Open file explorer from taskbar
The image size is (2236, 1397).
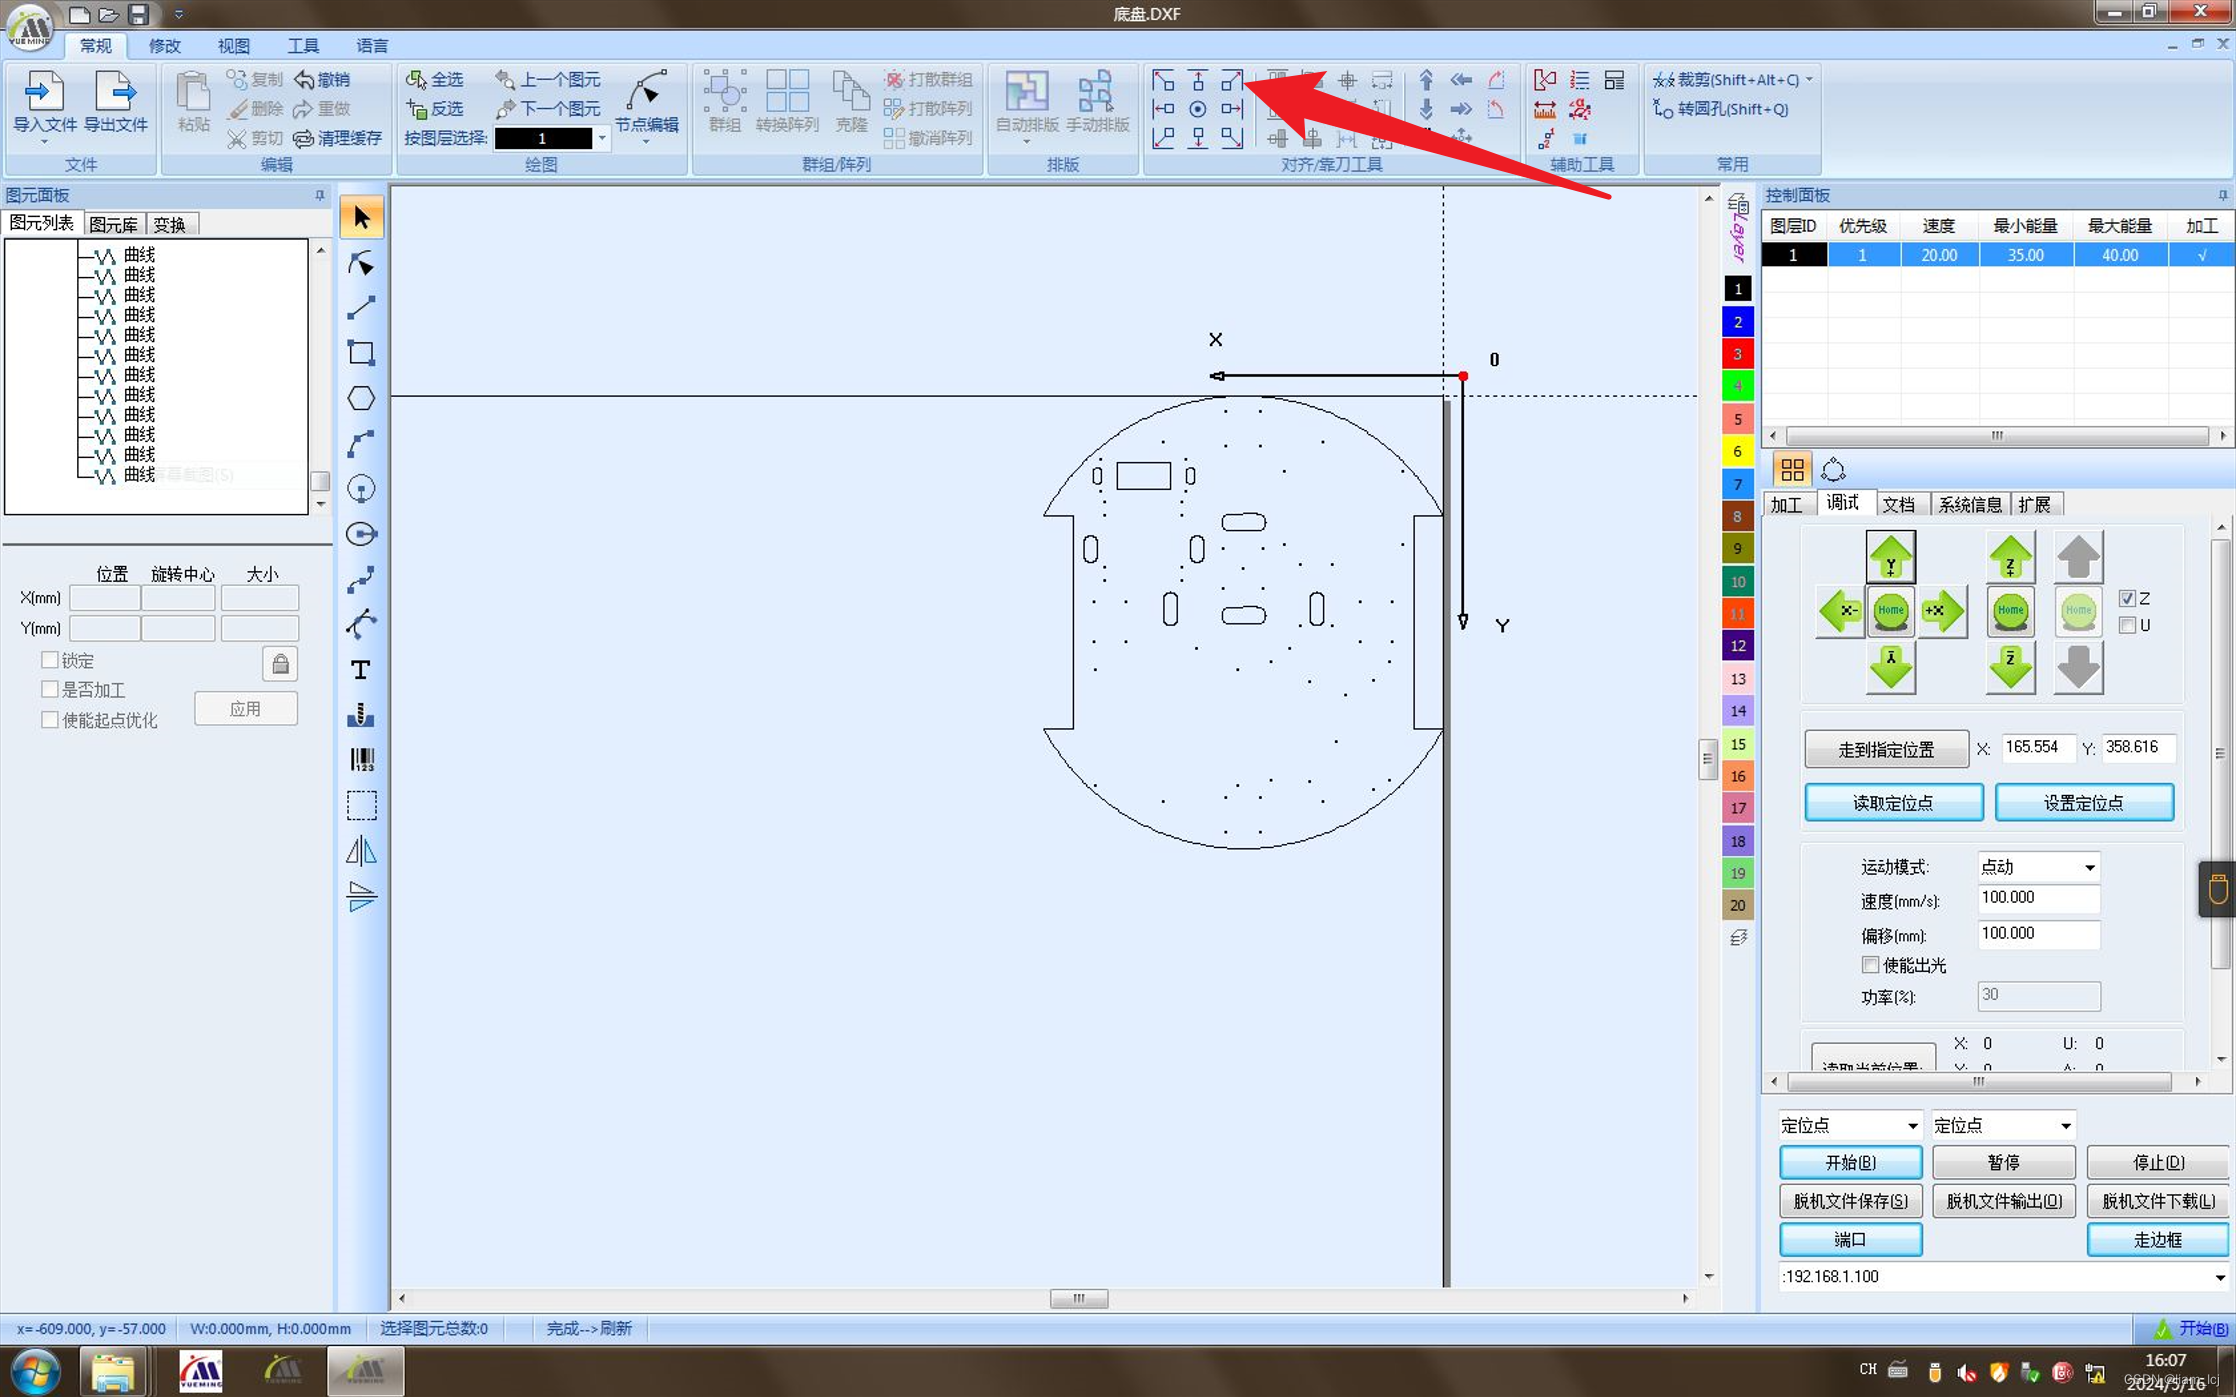pyautogui.click(x=113, y=1372)
